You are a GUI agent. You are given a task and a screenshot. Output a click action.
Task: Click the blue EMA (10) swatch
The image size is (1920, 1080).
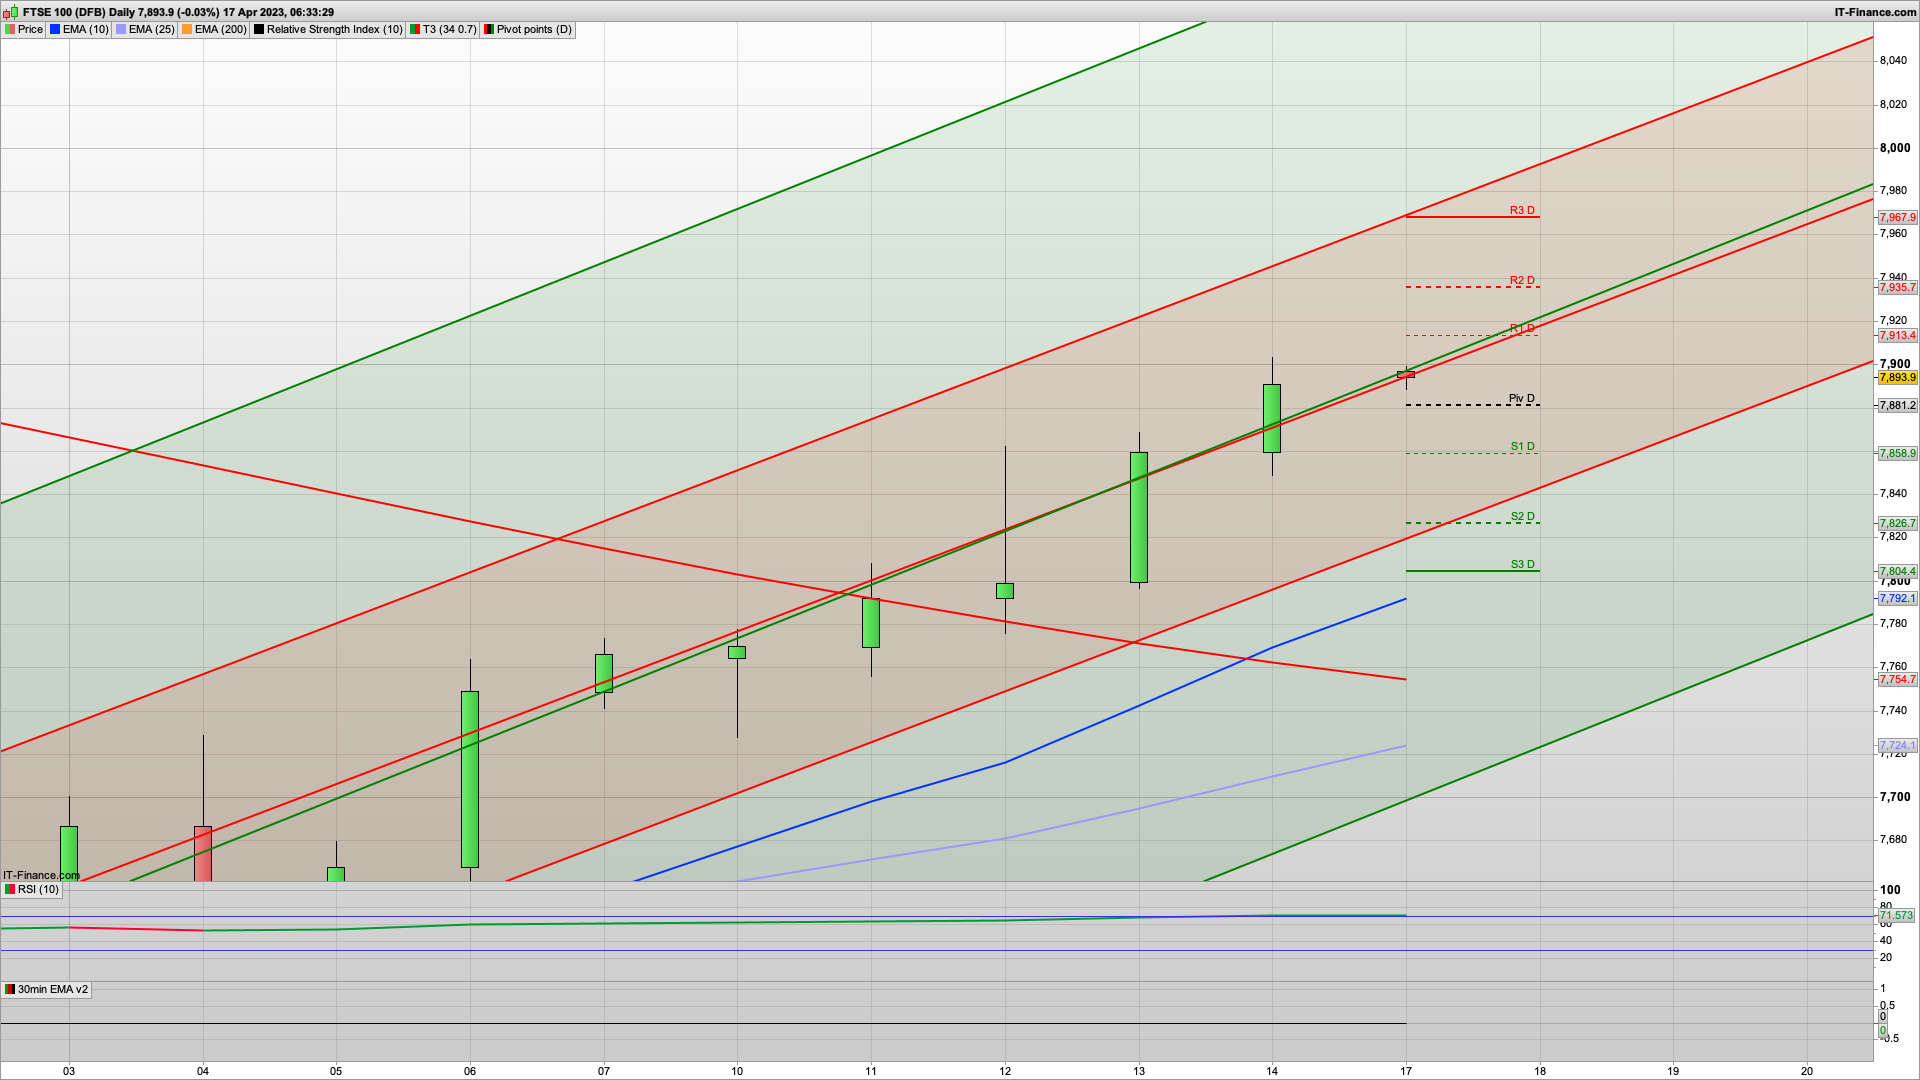coord(55,30)
